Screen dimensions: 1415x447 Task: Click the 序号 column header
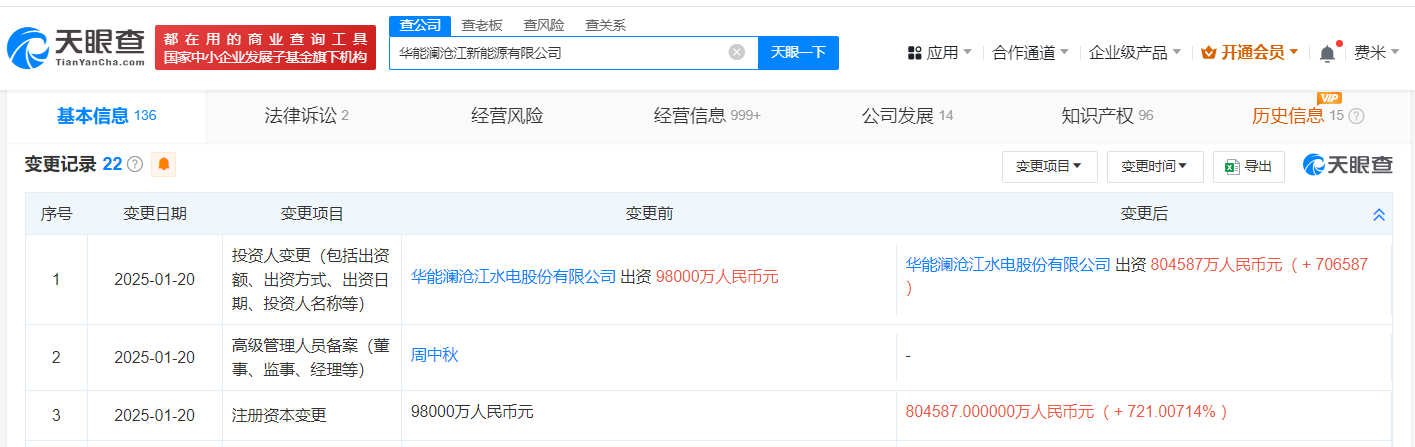(56, 214)
